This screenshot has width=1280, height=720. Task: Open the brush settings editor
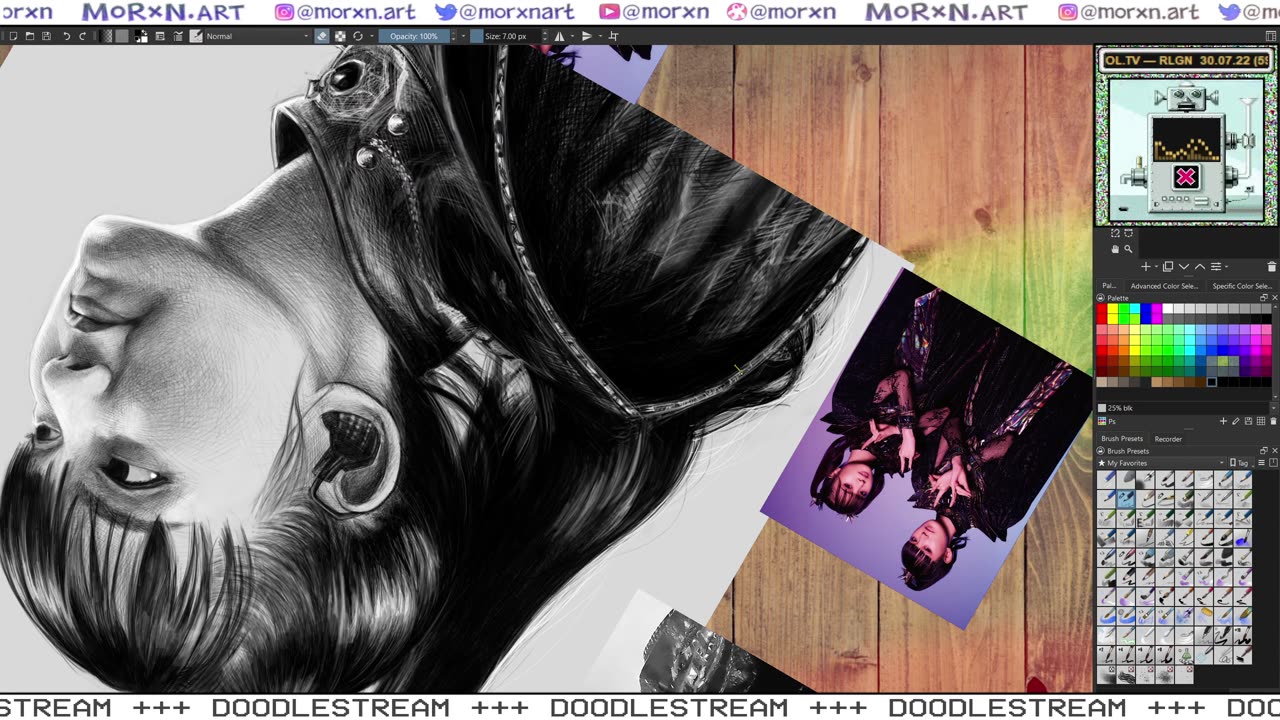[160, 36]
